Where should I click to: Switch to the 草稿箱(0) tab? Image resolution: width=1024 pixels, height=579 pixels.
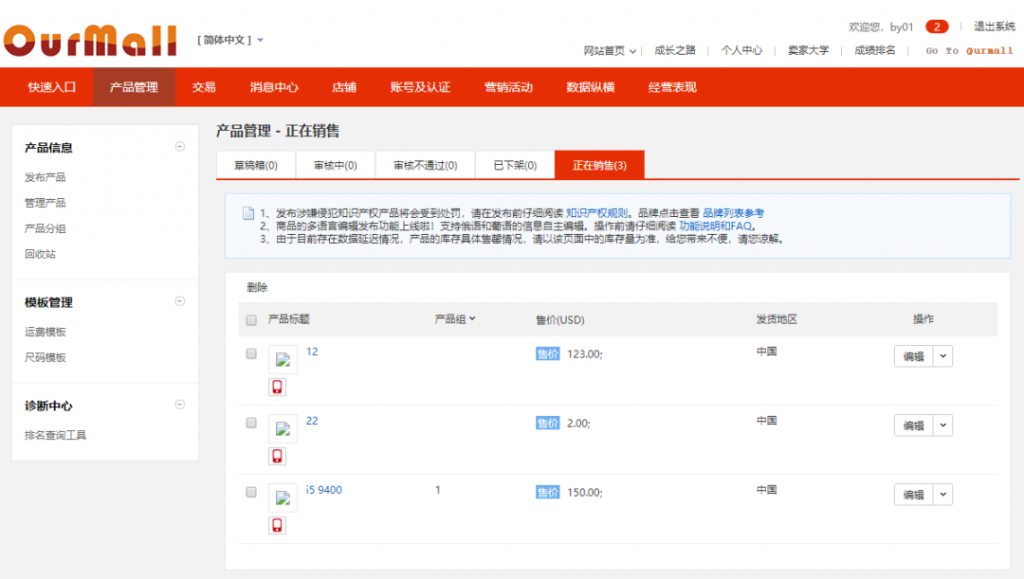tap(256, 165)
